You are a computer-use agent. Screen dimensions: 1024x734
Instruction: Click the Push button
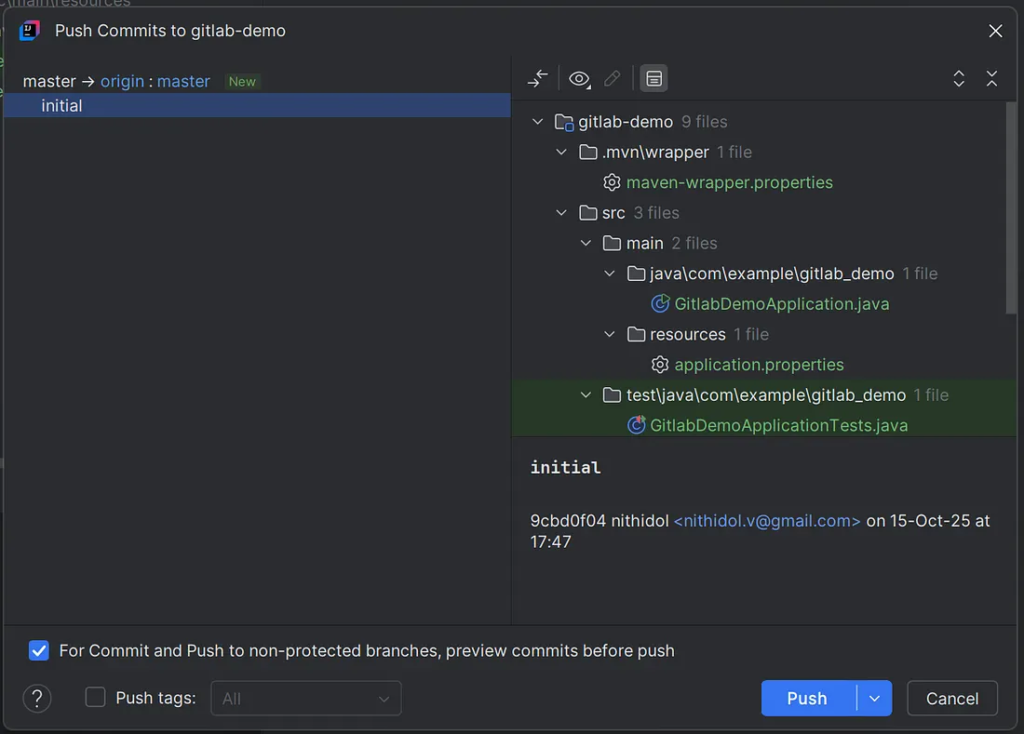tap(808, 698)
